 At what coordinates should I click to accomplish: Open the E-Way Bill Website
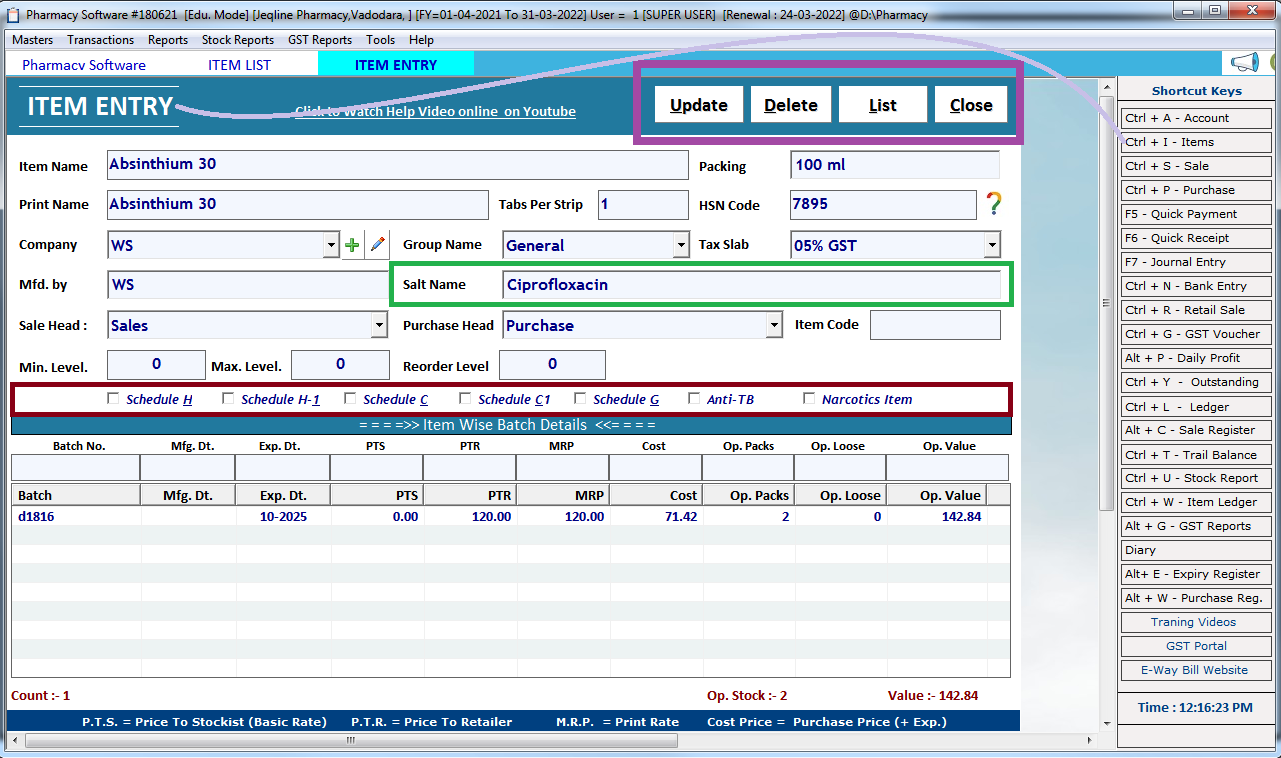click(1195, 669)
